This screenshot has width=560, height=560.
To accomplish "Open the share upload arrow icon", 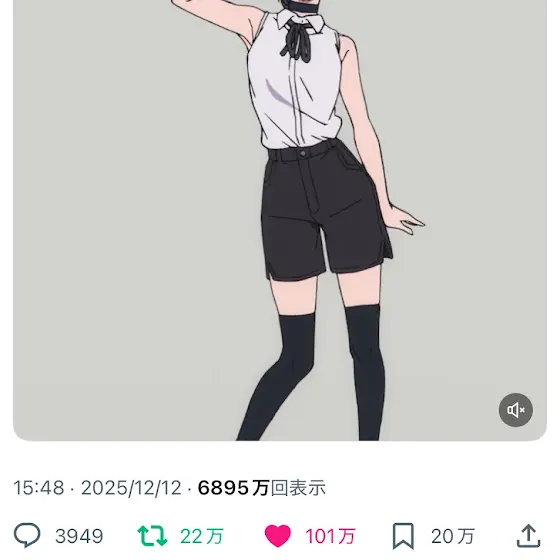I will pyautogui.click(x=529, y=535).
